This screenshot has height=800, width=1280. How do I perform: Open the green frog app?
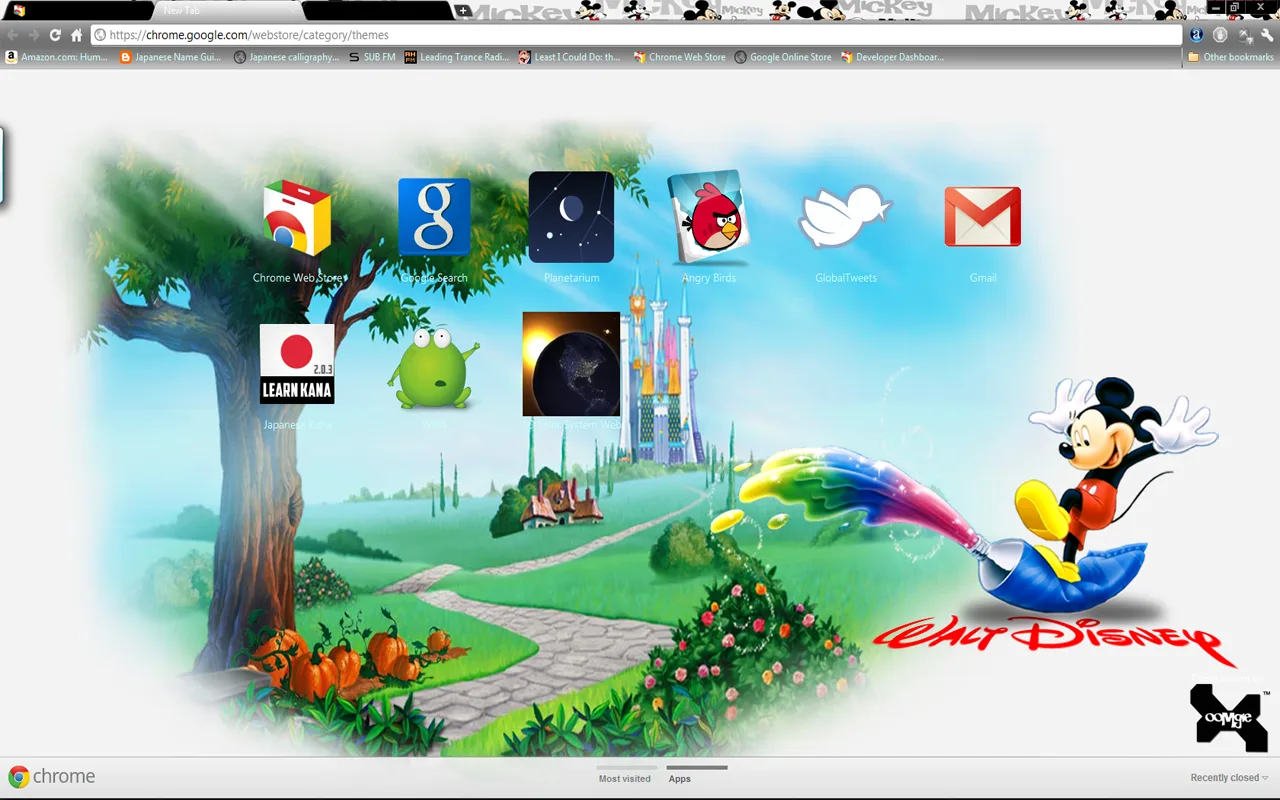(434, 367)
